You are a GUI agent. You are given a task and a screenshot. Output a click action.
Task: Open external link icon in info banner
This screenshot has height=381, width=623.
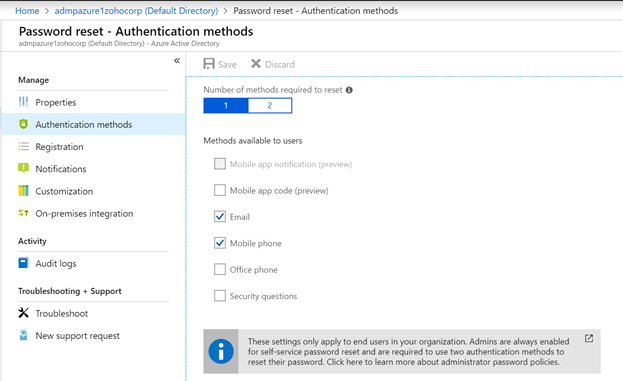click(x=589, y=338)
